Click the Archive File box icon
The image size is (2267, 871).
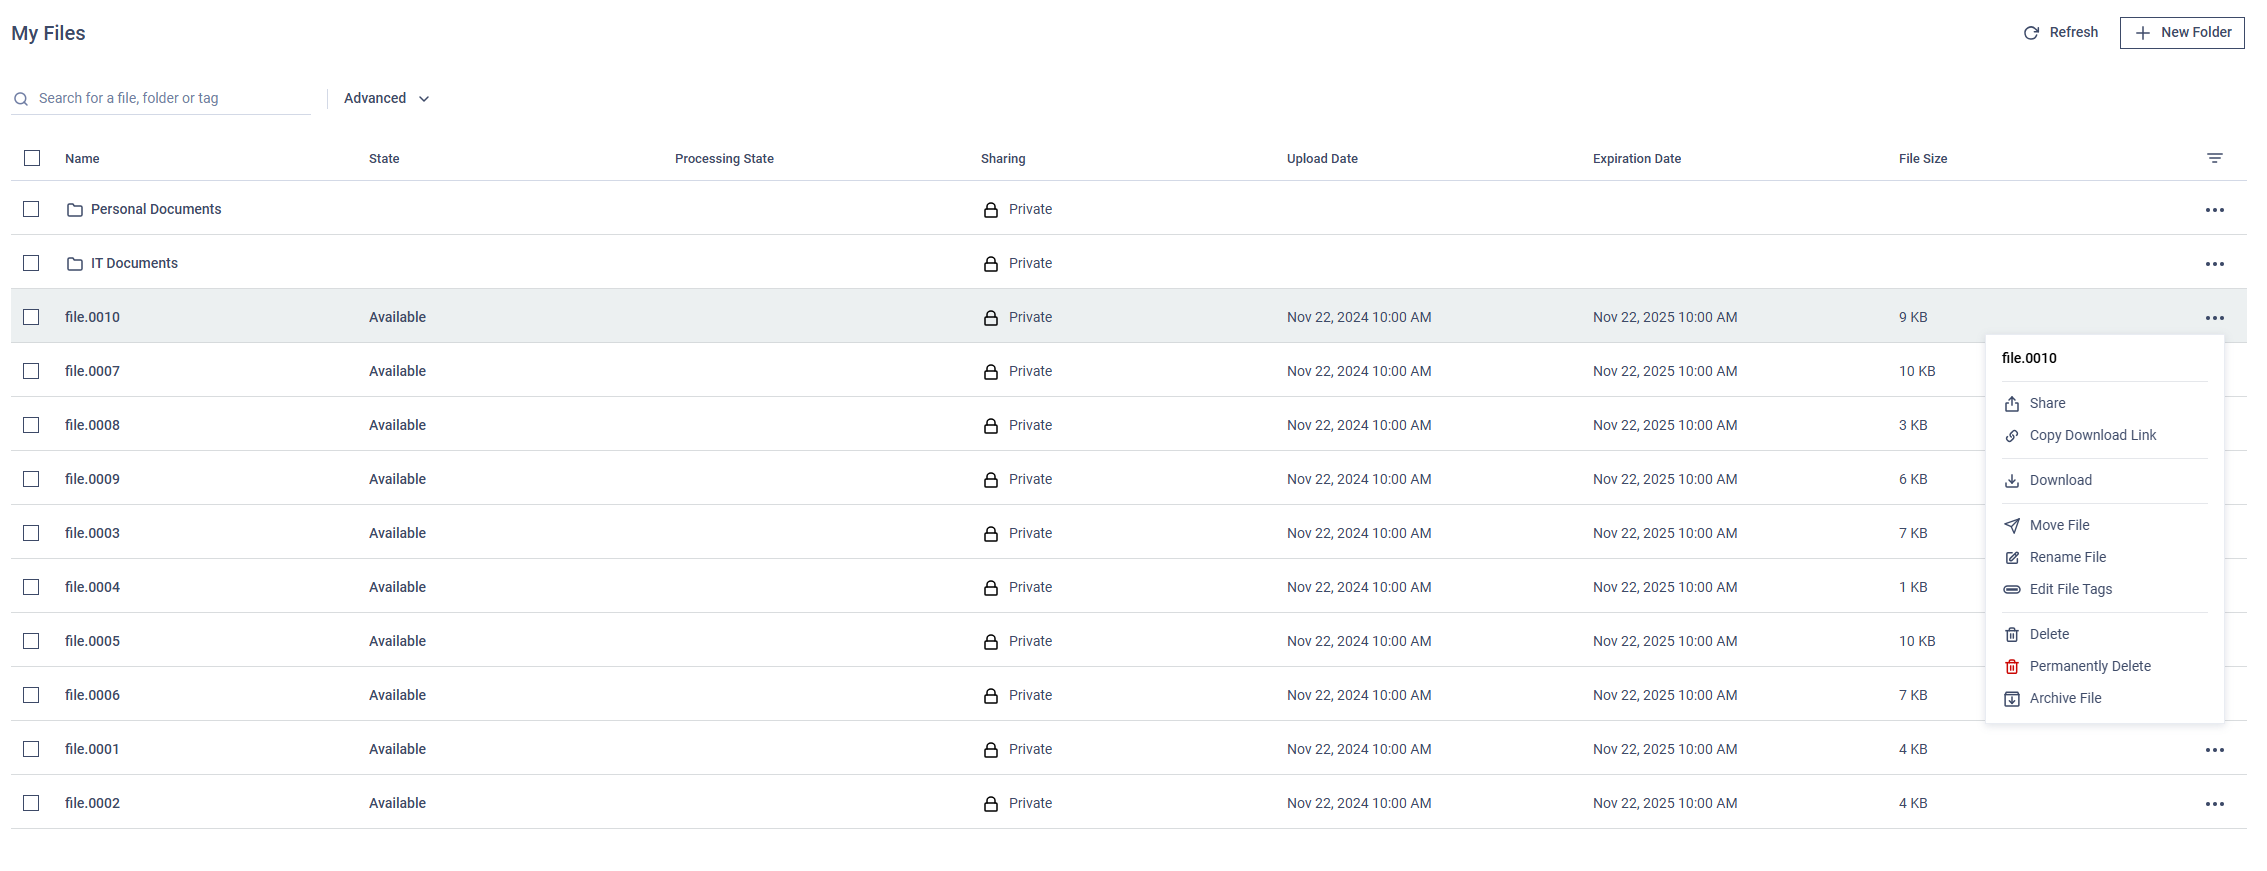(2012, 699)
